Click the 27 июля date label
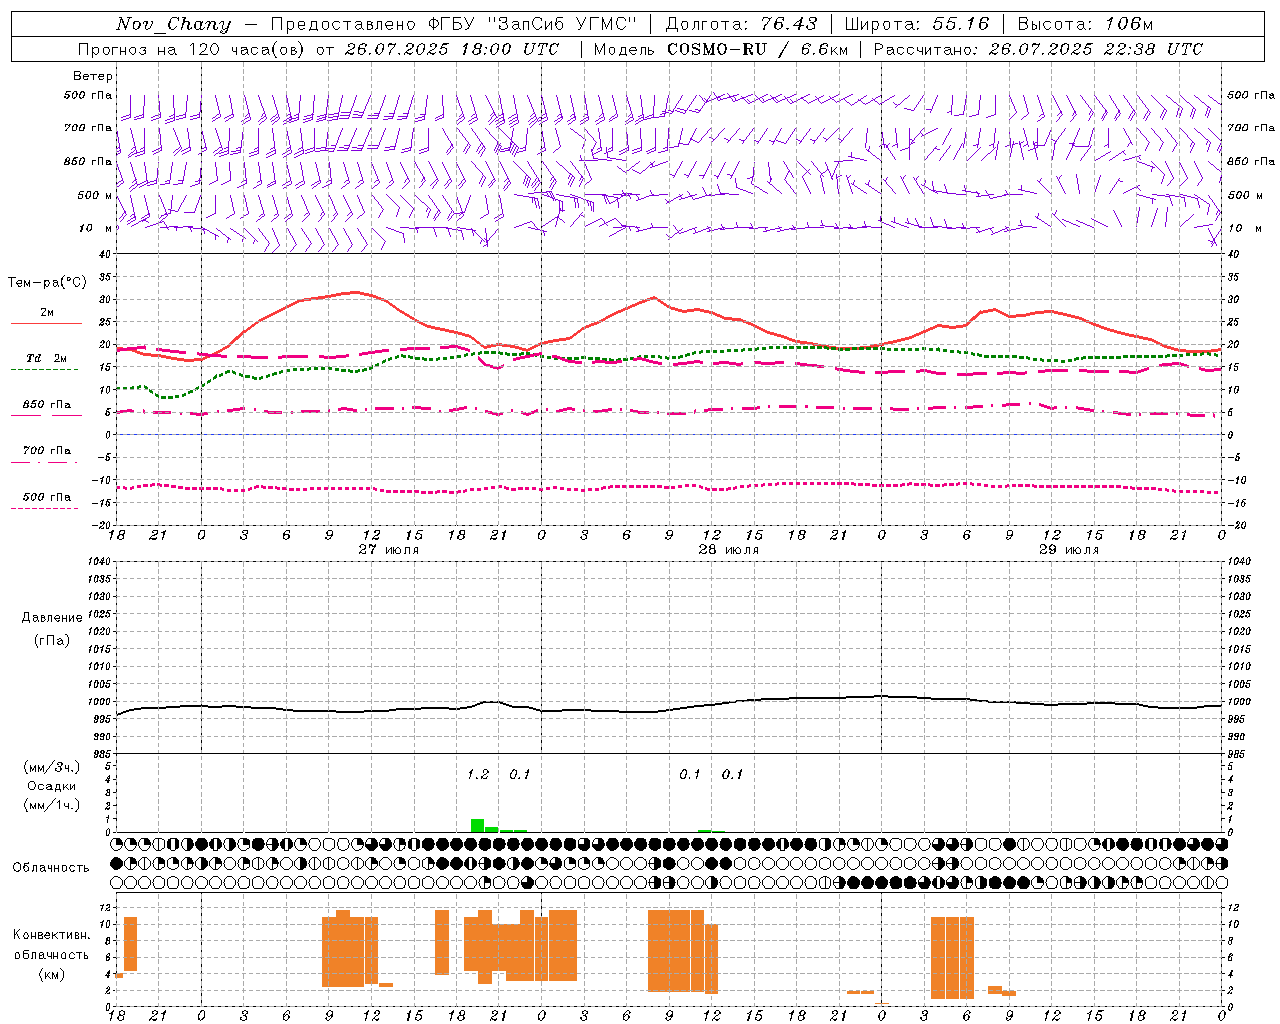Screen dimensions: 1280x1024 (389, 549)
